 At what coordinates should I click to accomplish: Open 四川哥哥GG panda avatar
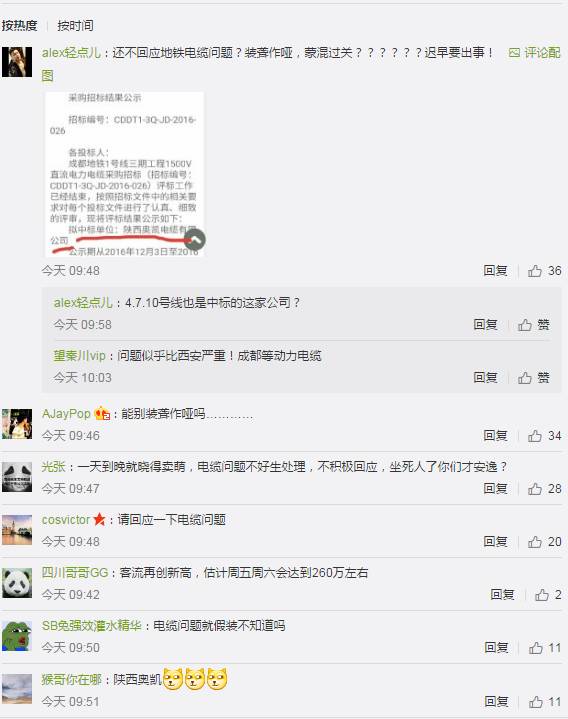[17, 583]
